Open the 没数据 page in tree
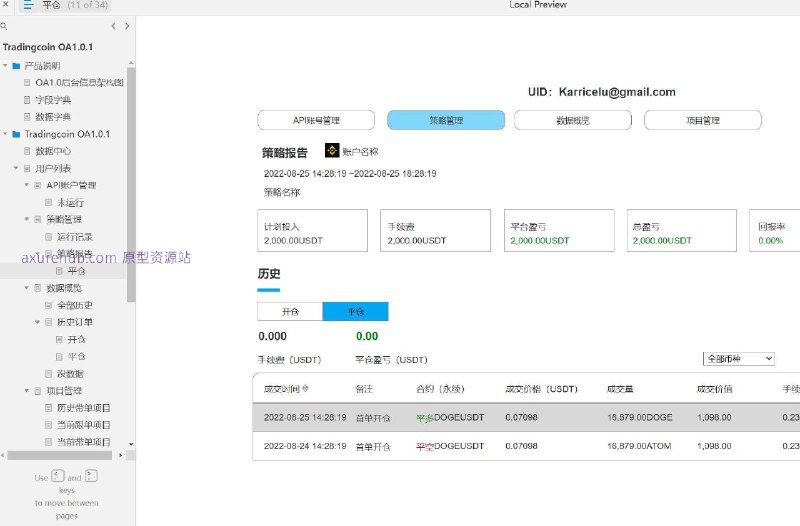 70,373
